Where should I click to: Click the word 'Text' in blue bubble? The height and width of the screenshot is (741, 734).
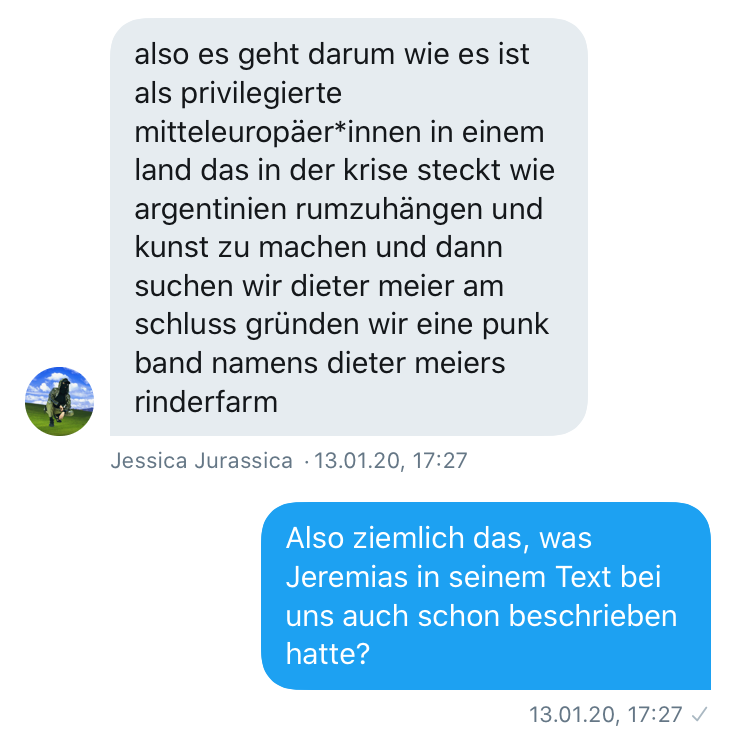[x=583, y=577]
